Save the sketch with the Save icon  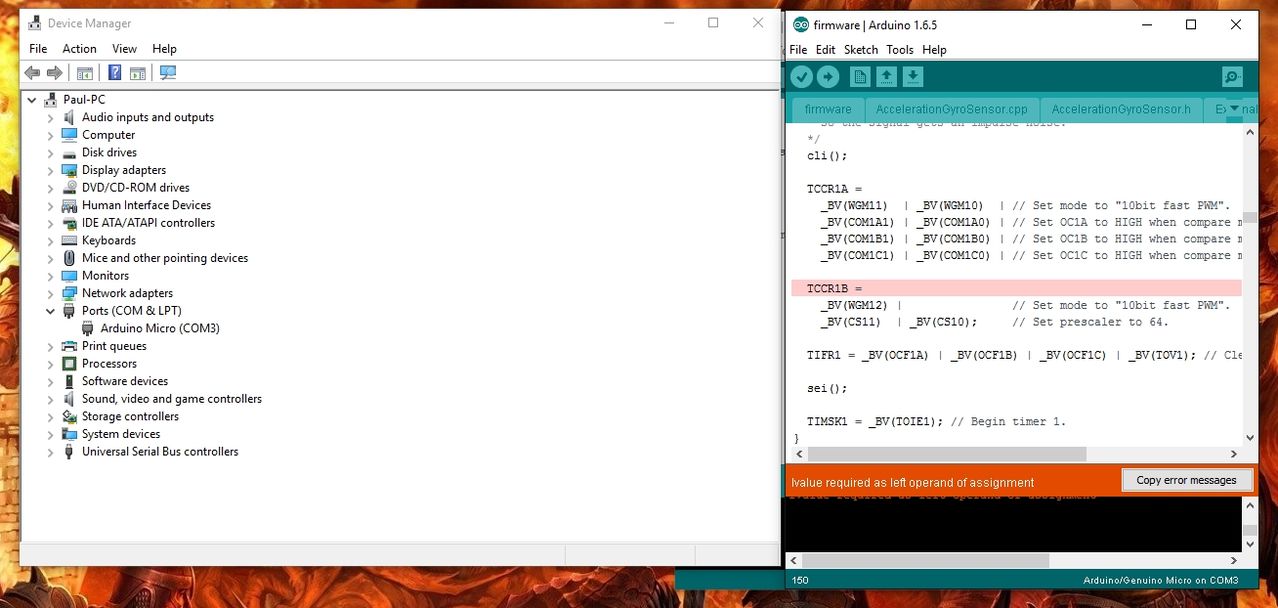pyautogui.click(x=913, y=77)
